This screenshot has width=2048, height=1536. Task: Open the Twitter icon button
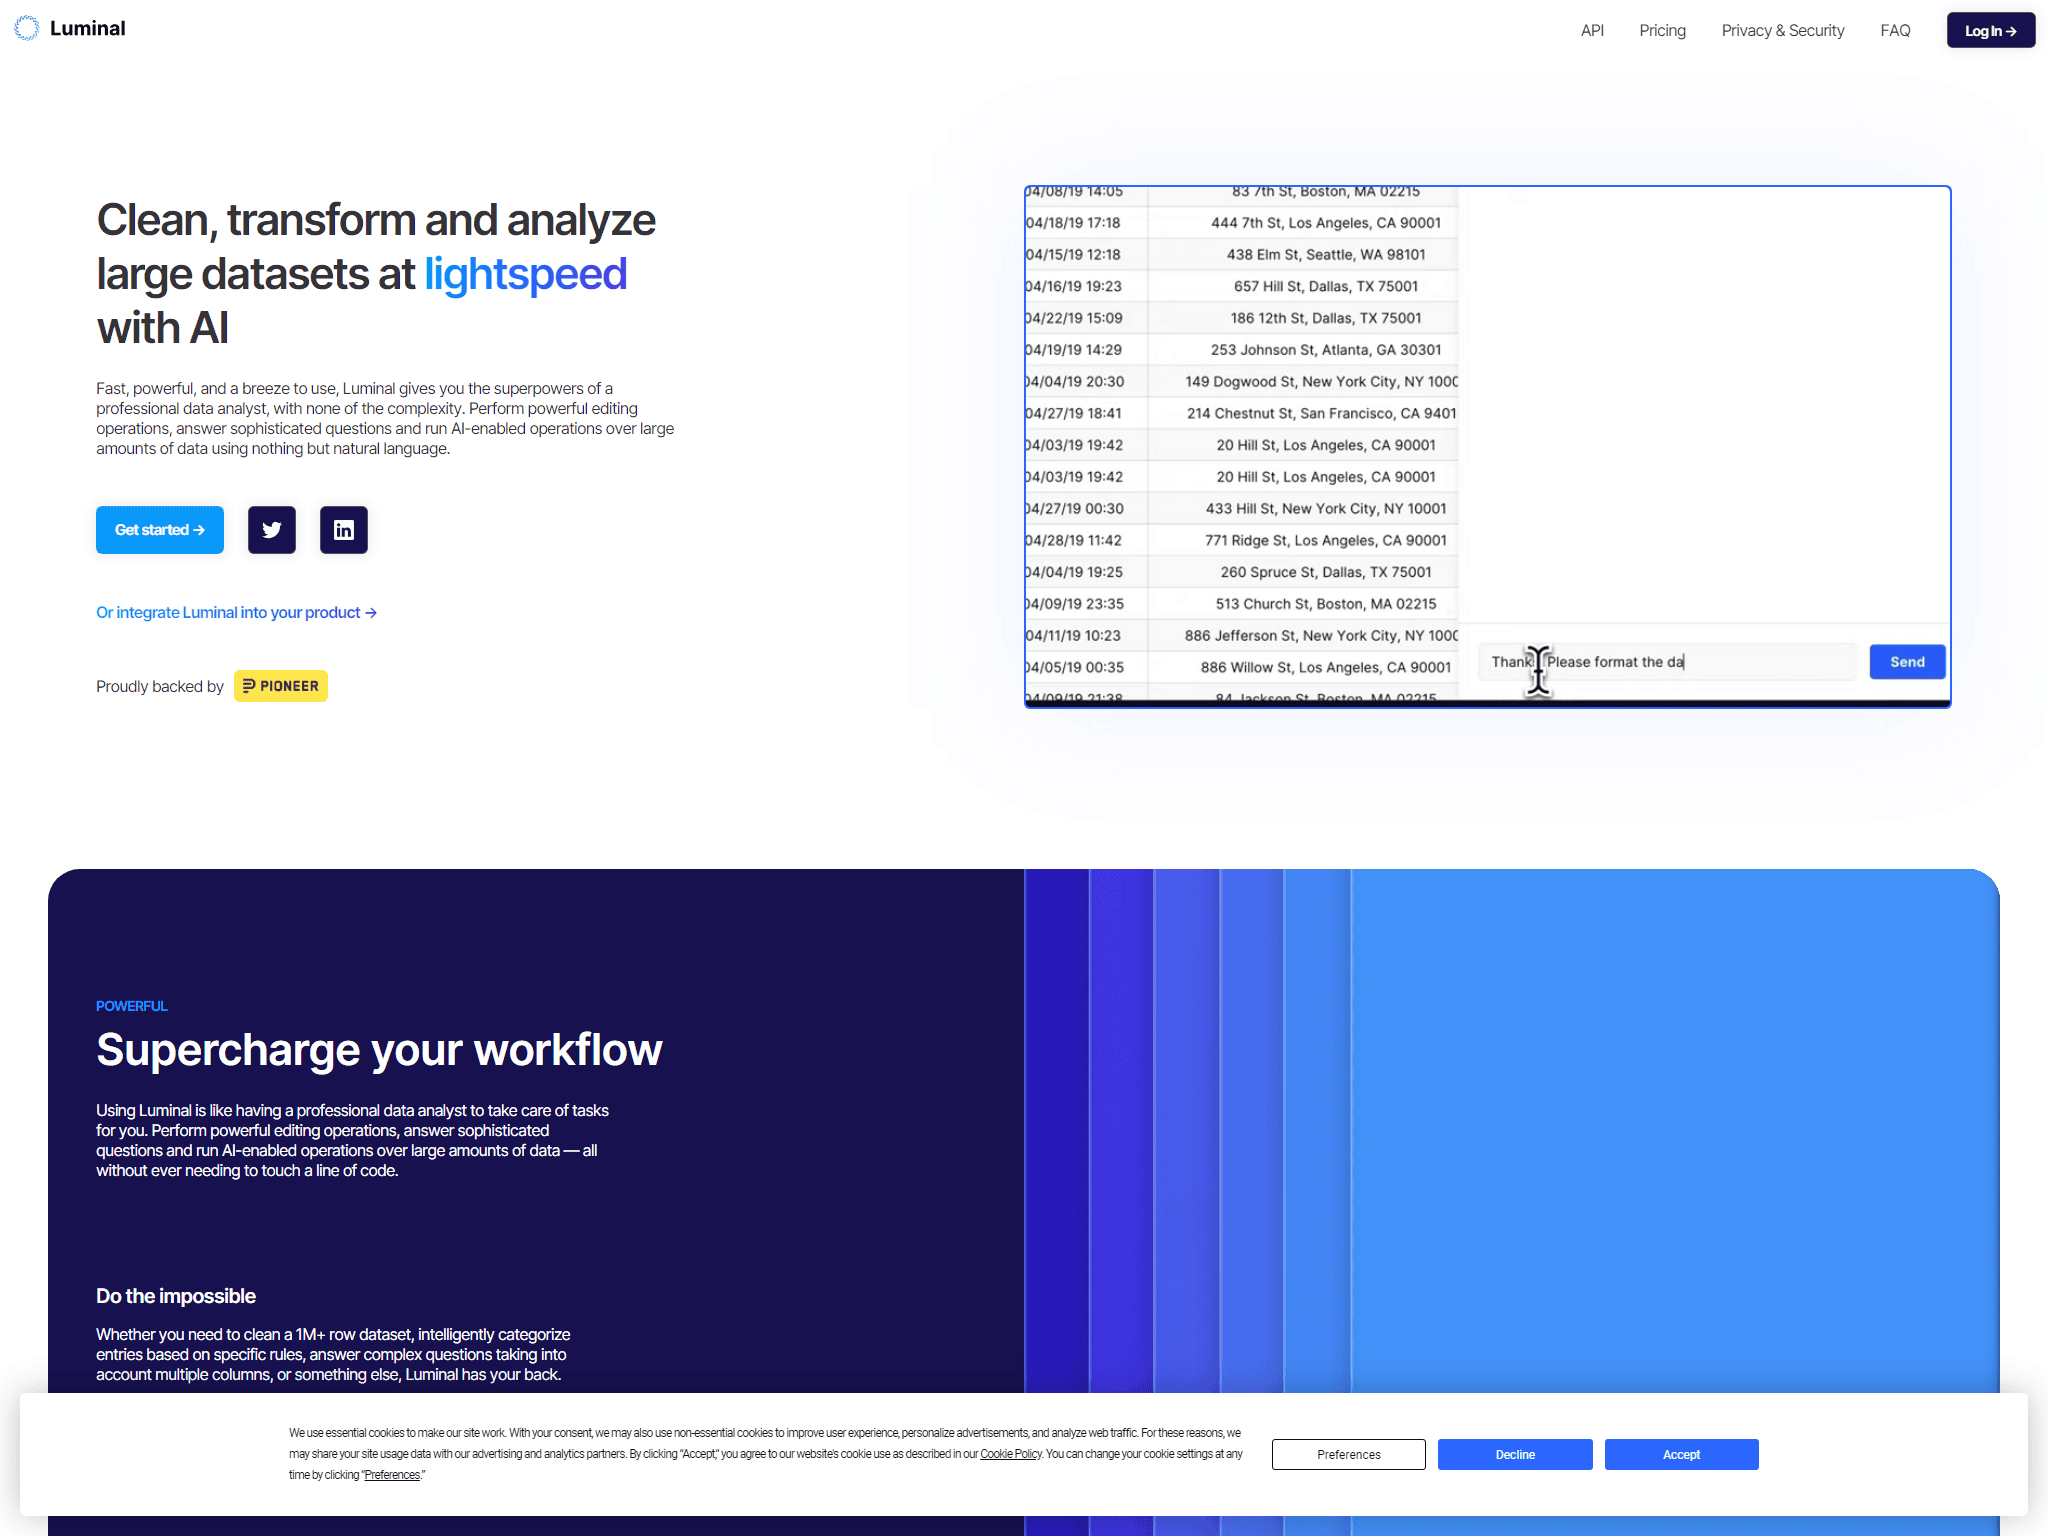pos(272,530)
